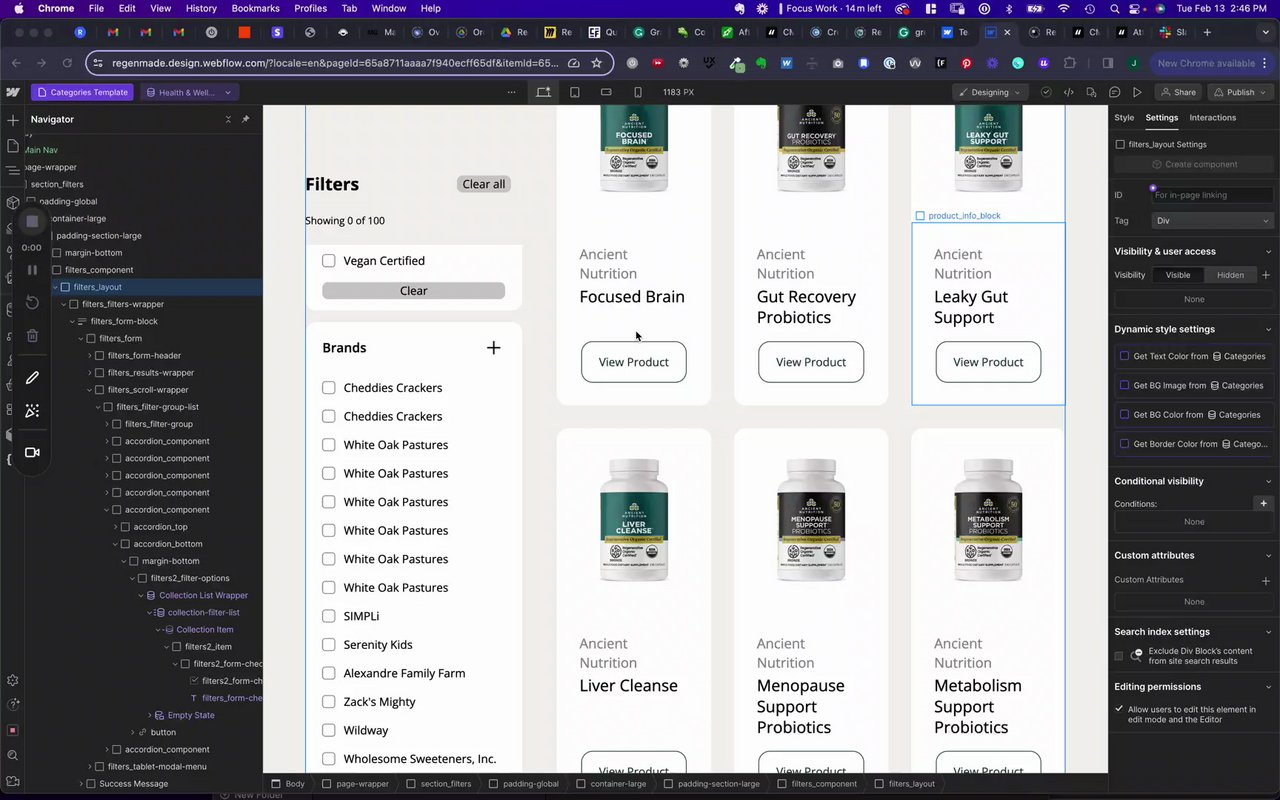Open the checkmark audit status icon
This screenshot has height=800, width=1280.
pyautogui.click(x=1046, y=92)
